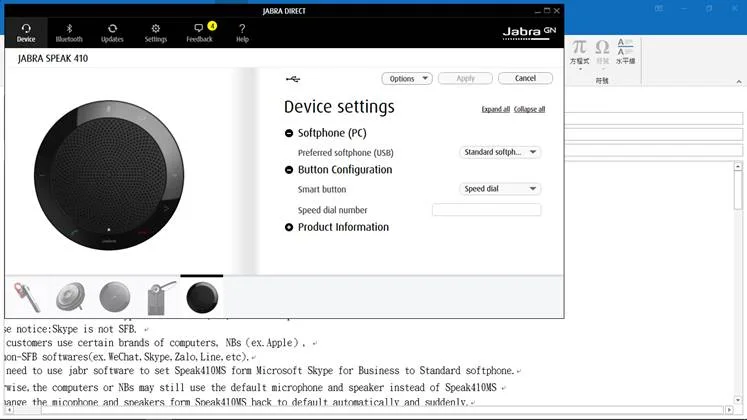Click the 'Preferred softphone (USB)' label
The height and width of the screenshot is (420, 747).
[346, 153]
